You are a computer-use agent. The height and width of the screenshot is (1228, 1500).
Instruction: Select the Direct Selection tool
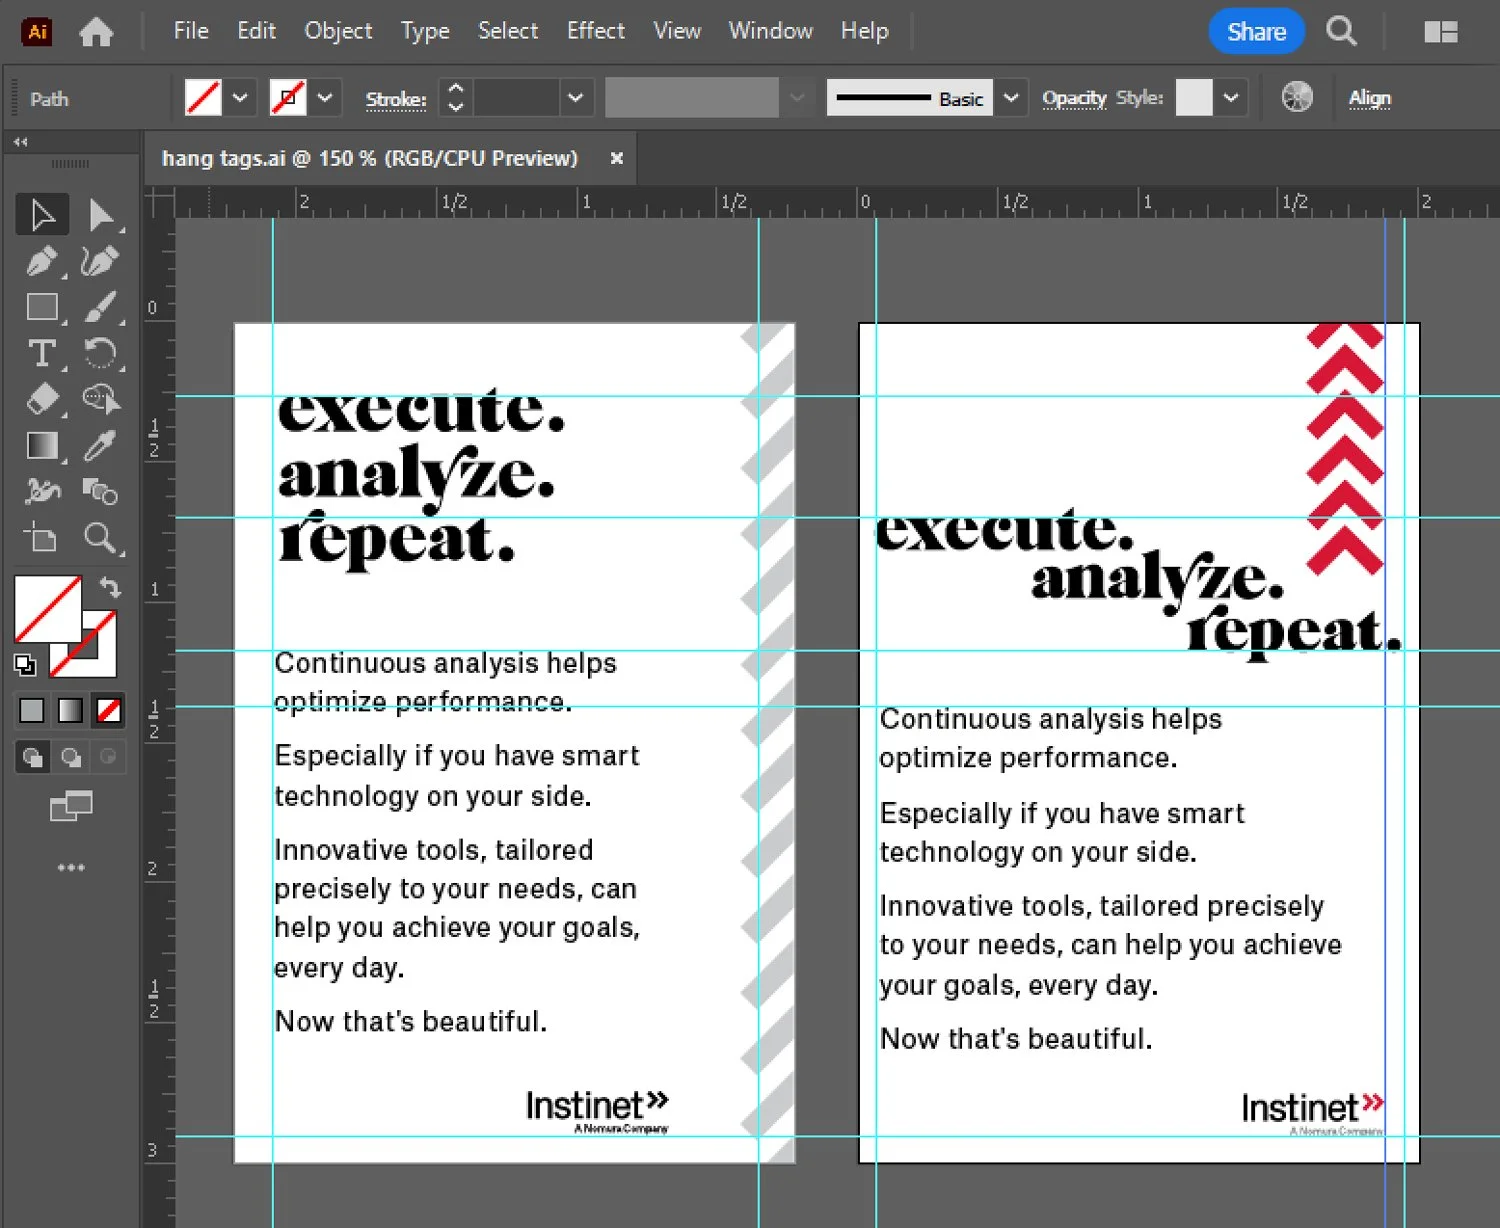coord(100,215)
